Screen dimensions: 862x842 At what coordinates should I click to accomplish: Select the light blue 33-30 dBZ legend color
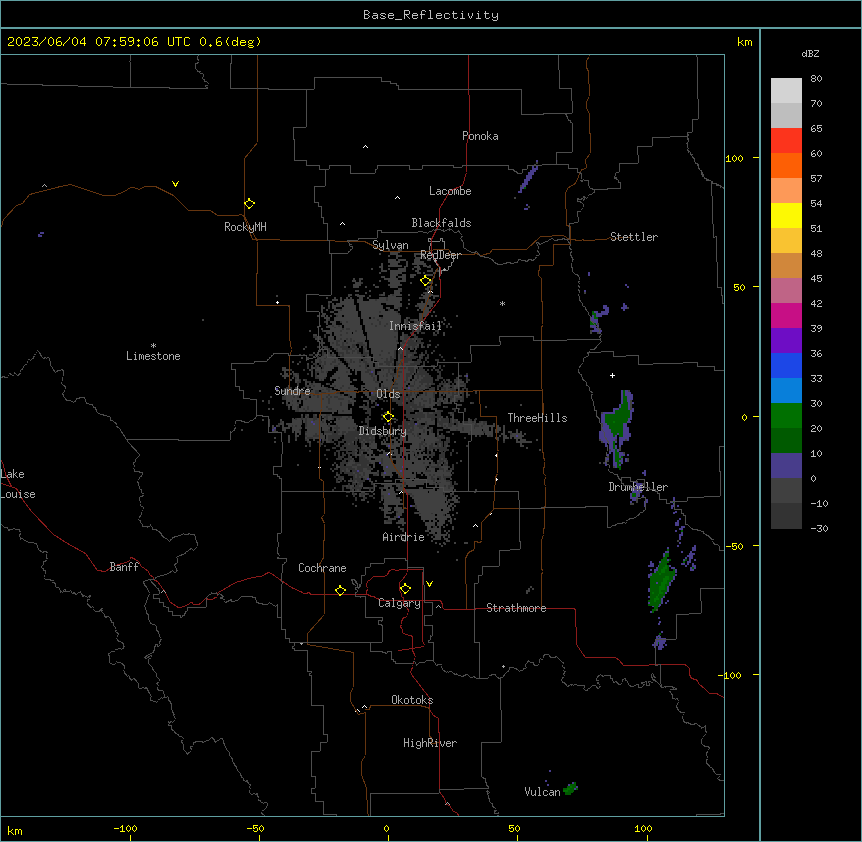786,390
